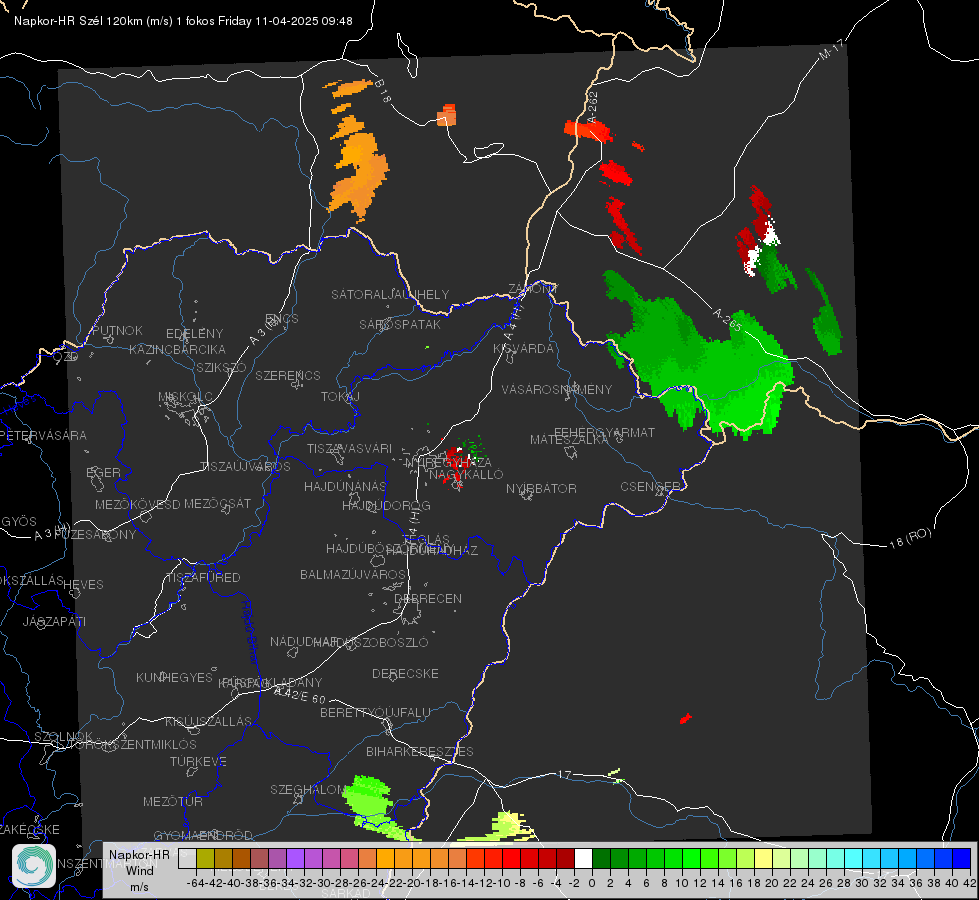Click the tiny red echo in the southeast

[686, 719]
